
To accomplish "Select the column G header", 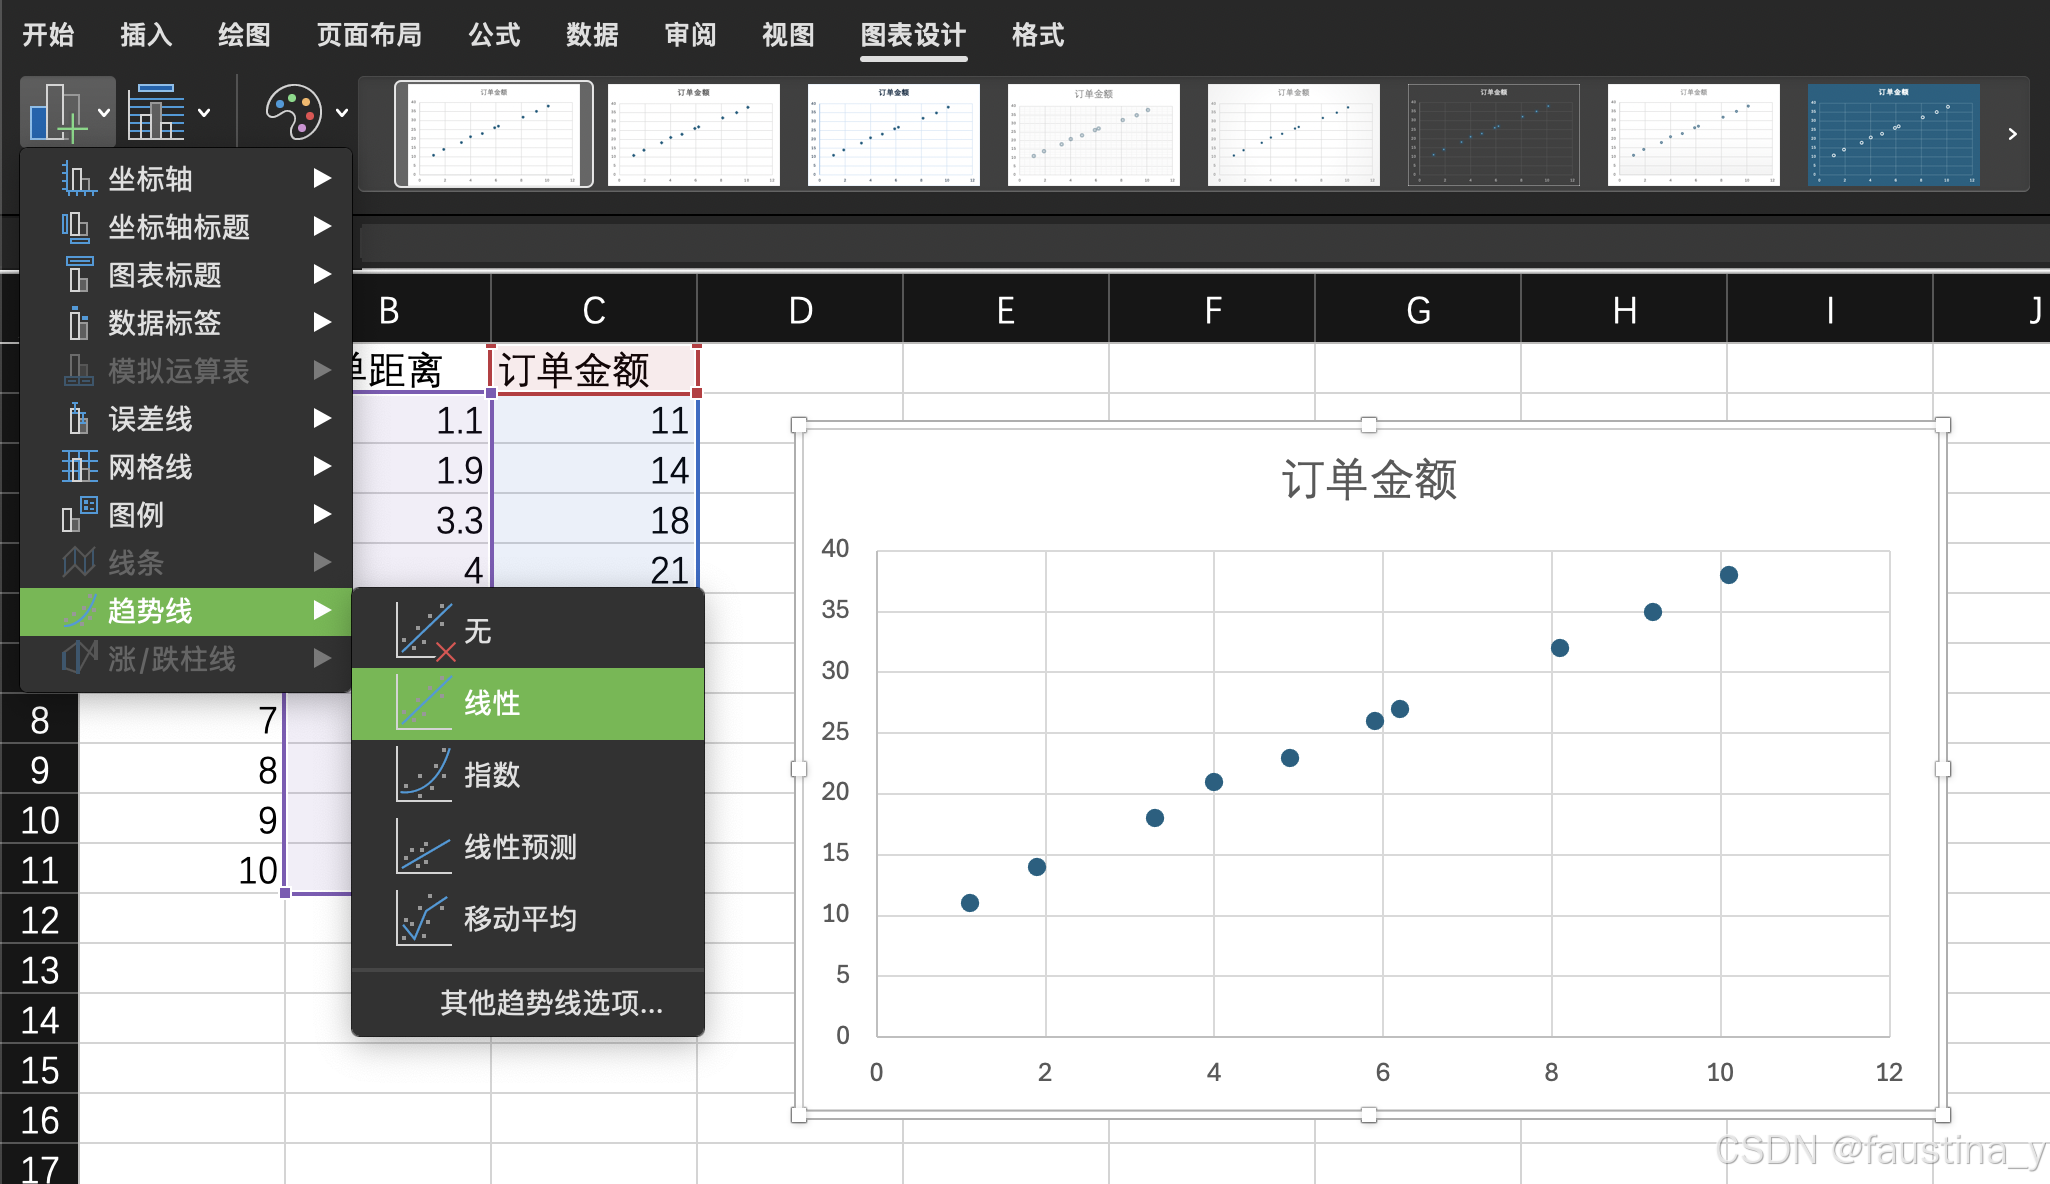I will coord(1417,311).
